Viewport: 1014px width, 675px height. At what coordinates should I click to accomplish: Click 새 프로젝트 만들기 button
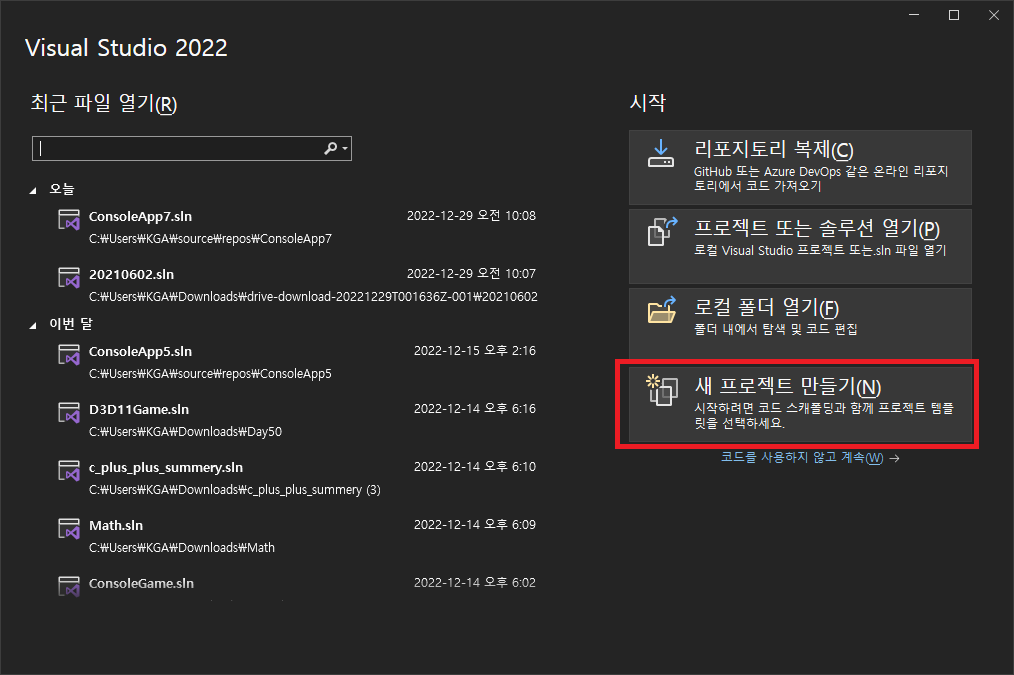click(x=800, y=405)
